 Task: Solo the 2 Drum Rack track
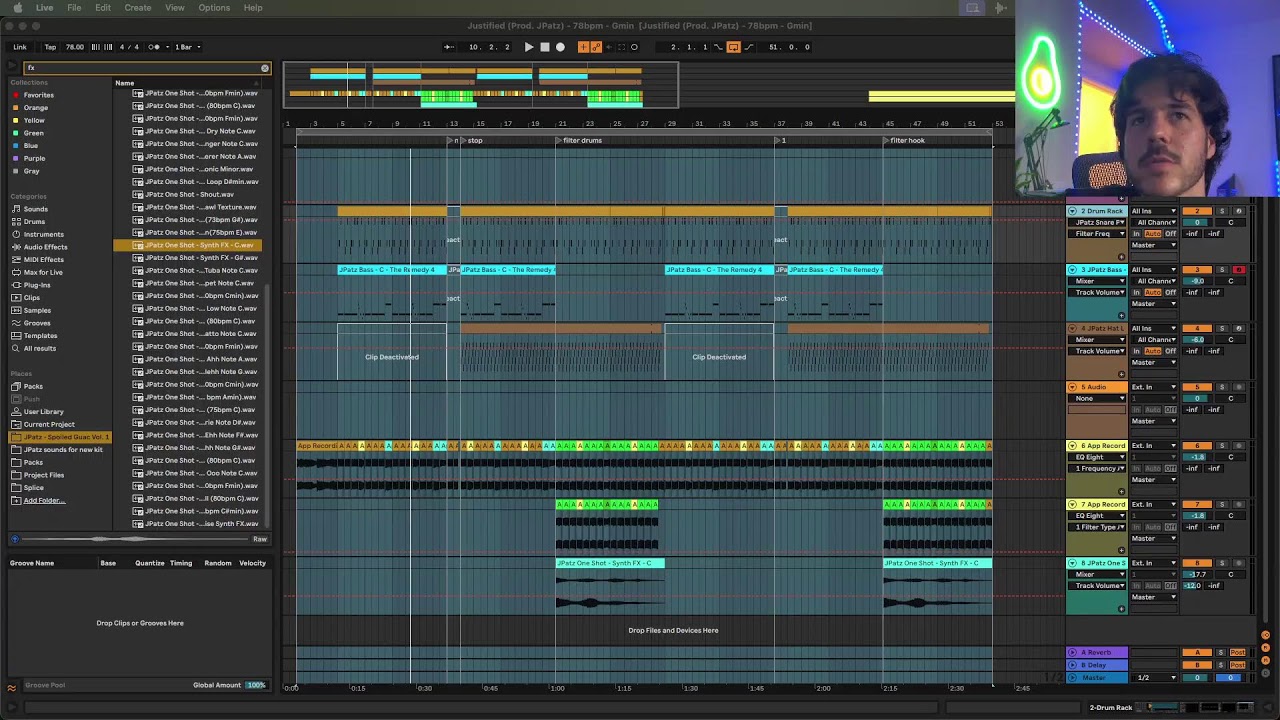(x=1221, y=211)
